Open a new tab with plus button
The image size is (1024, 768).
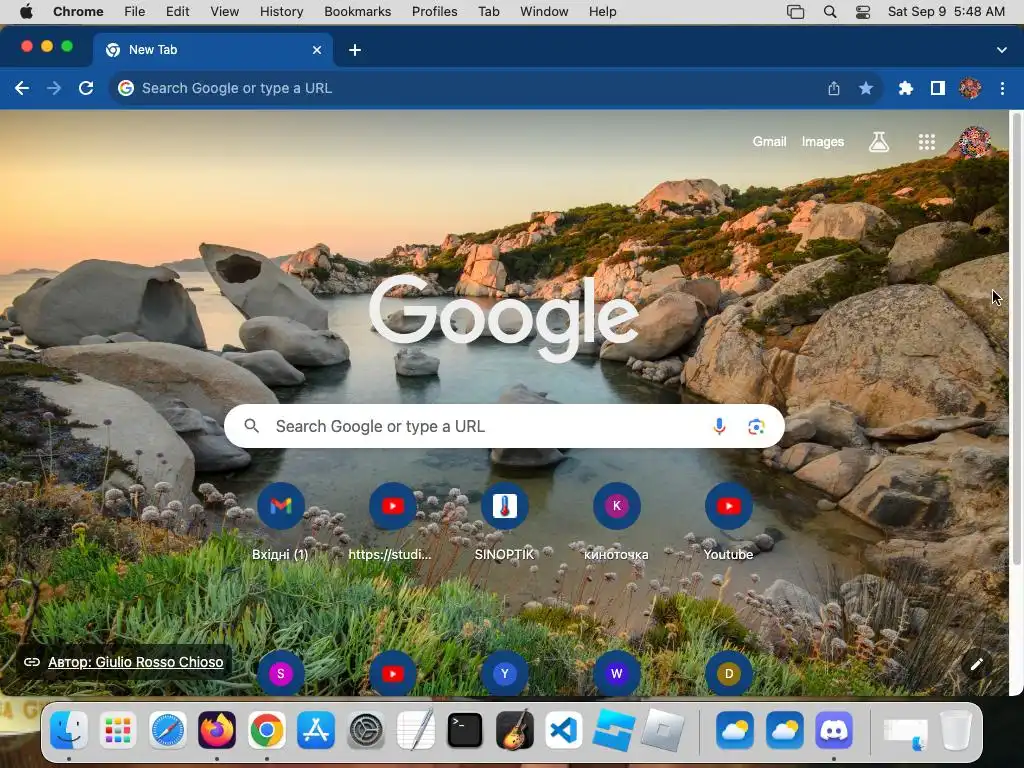(355, 50)
